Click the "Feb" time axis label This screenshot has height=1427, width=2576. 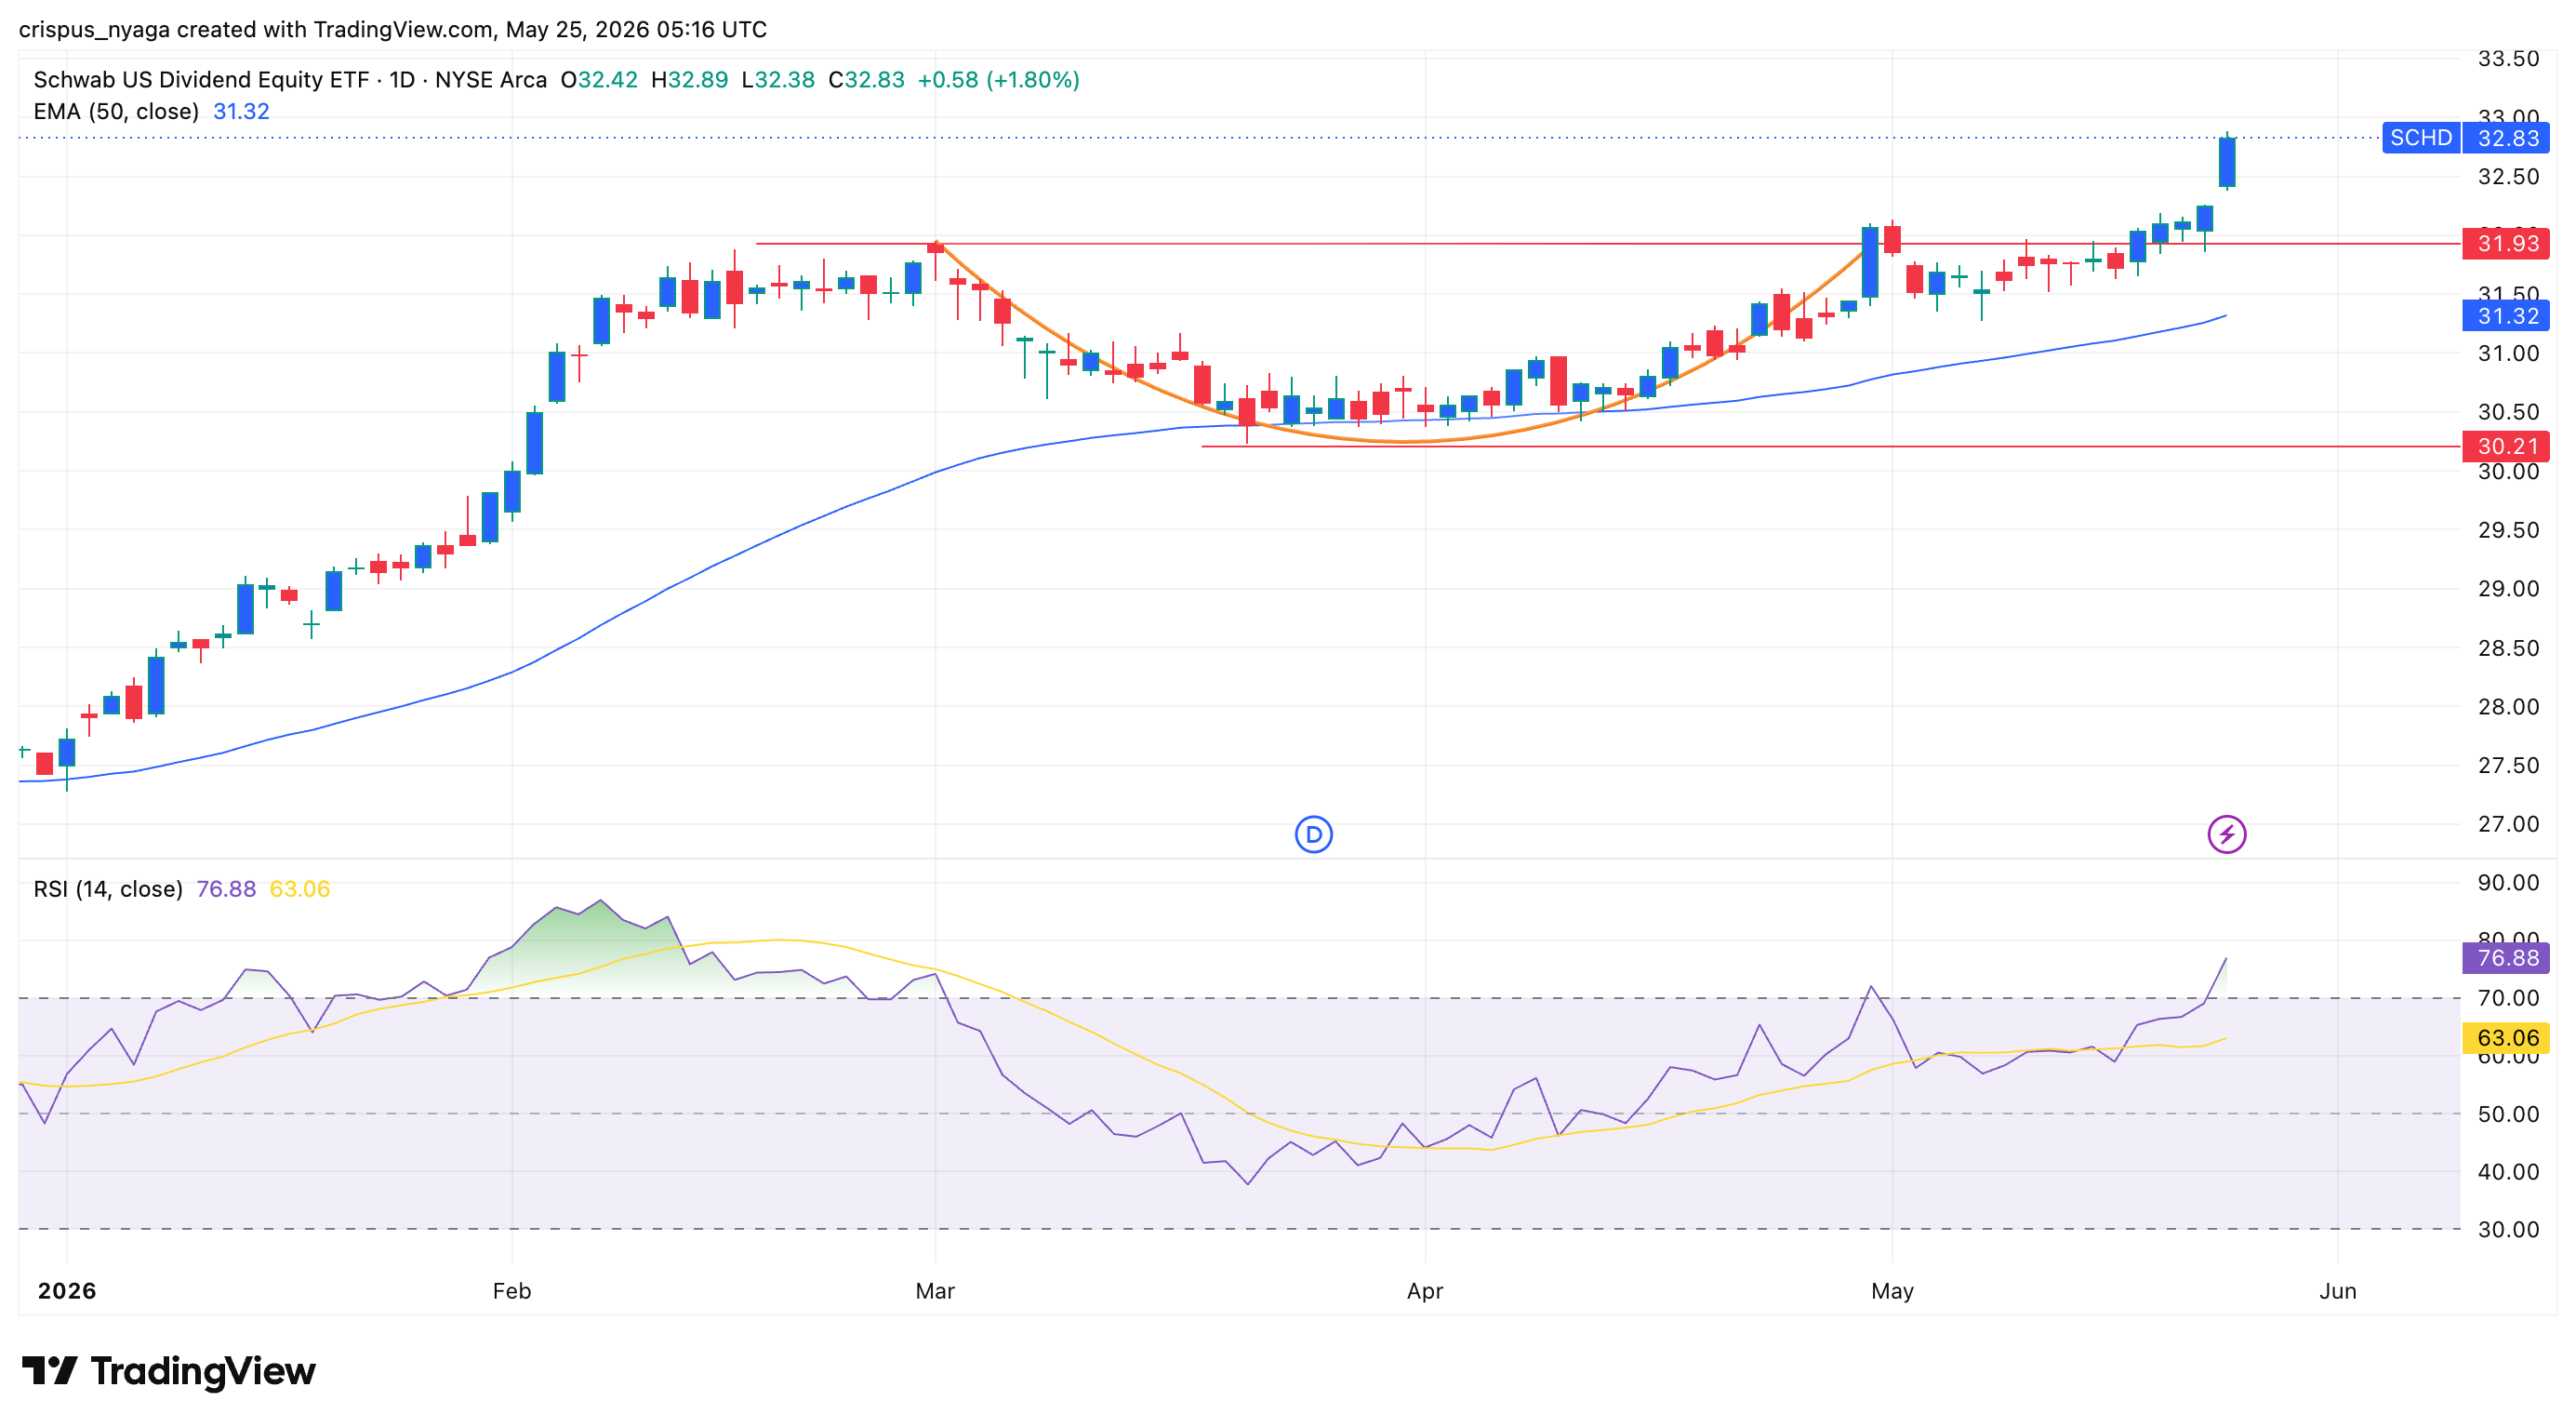(x=512, y=1291)
